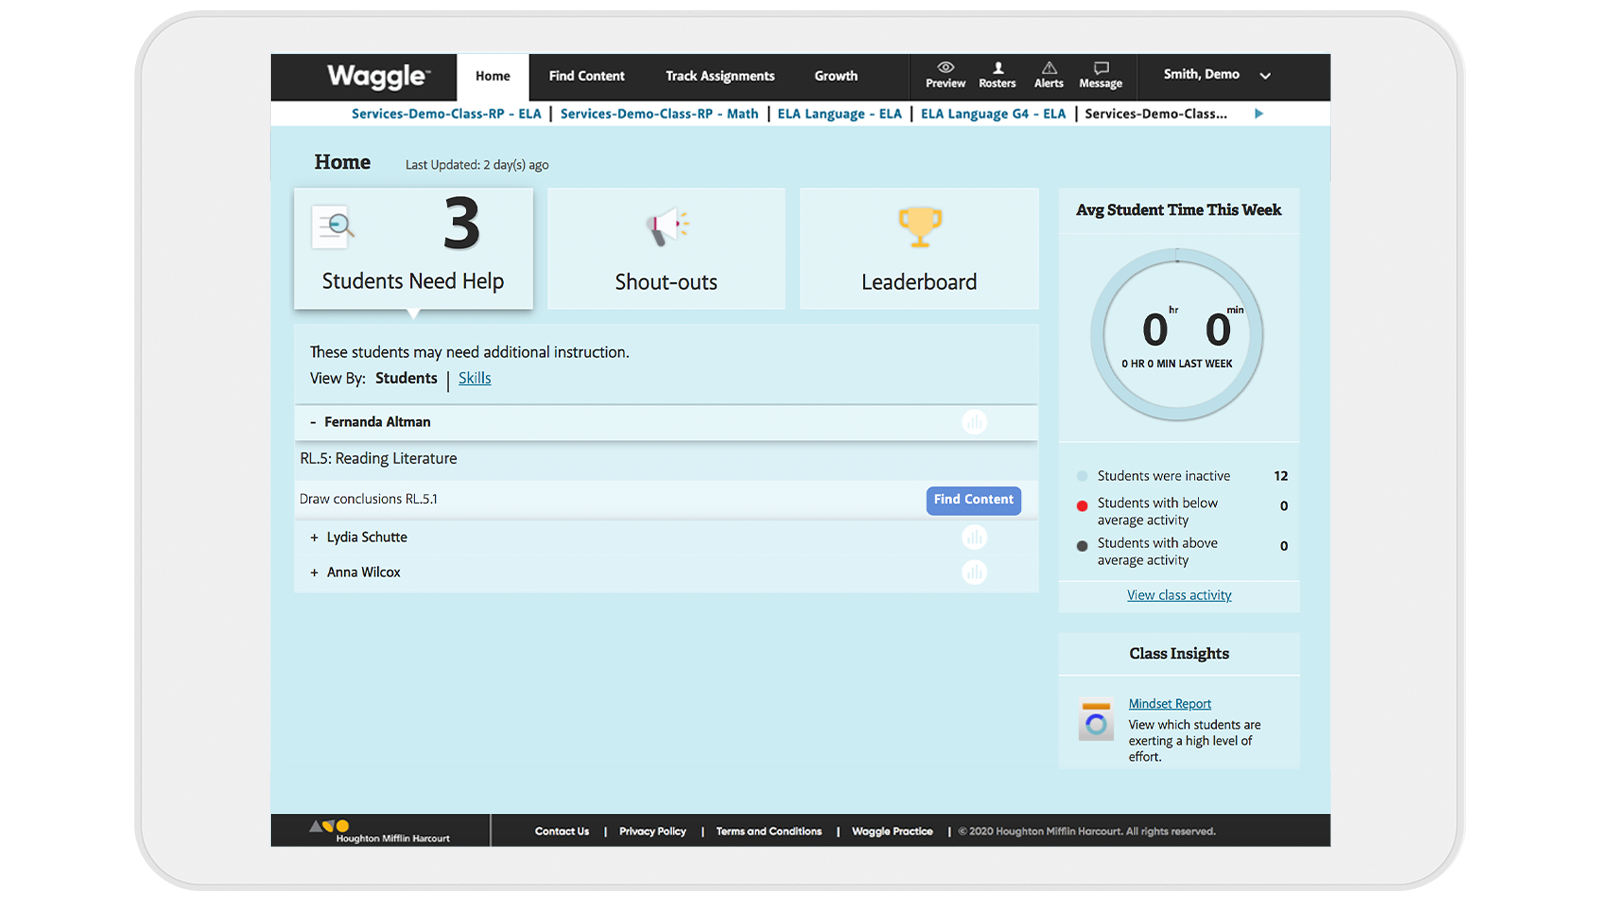Open Anna Wilcox's chart icon
The height and width of the screenshot is (900, 1600).
pos(975,572)
